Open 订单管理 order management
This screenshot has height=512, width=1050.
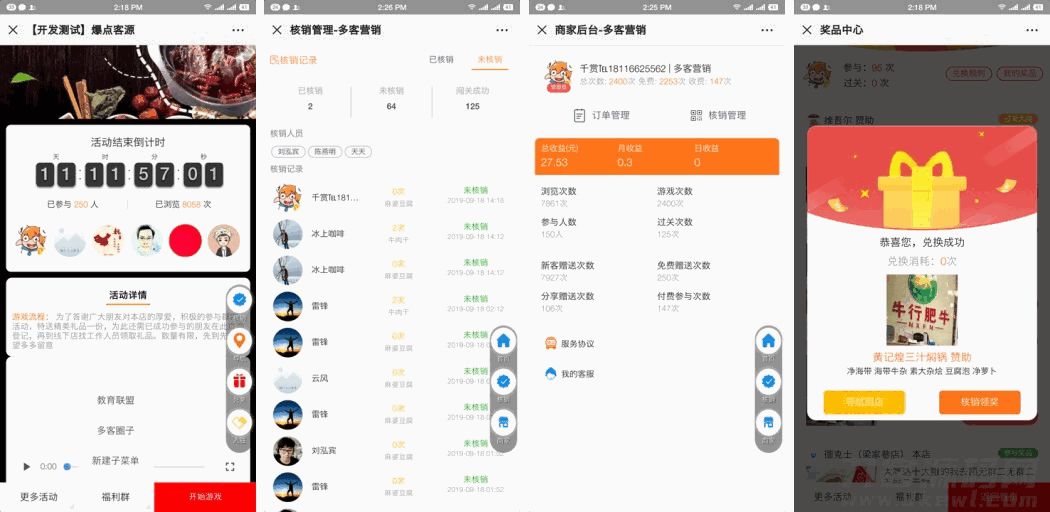tap(601, 115)
